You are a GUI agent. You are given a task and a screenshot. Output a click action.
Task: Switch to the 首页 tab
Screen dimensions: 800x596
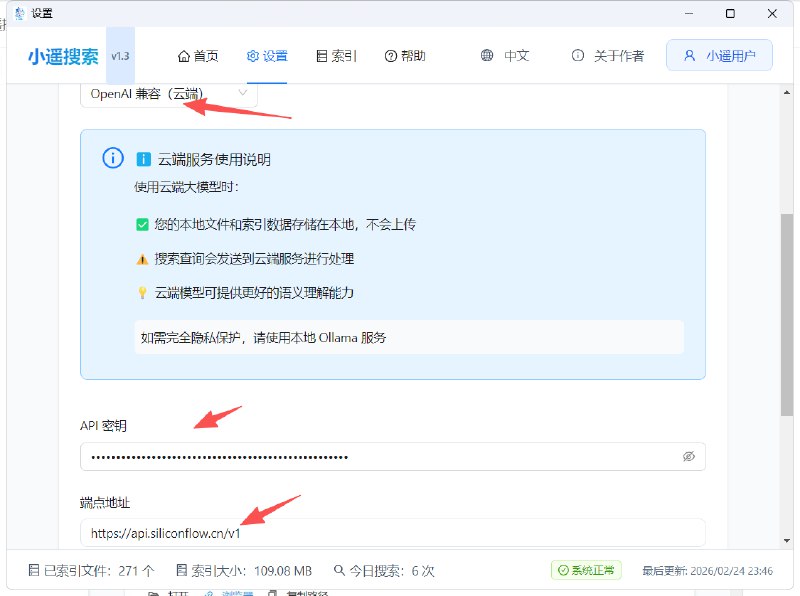click(198, 56)
